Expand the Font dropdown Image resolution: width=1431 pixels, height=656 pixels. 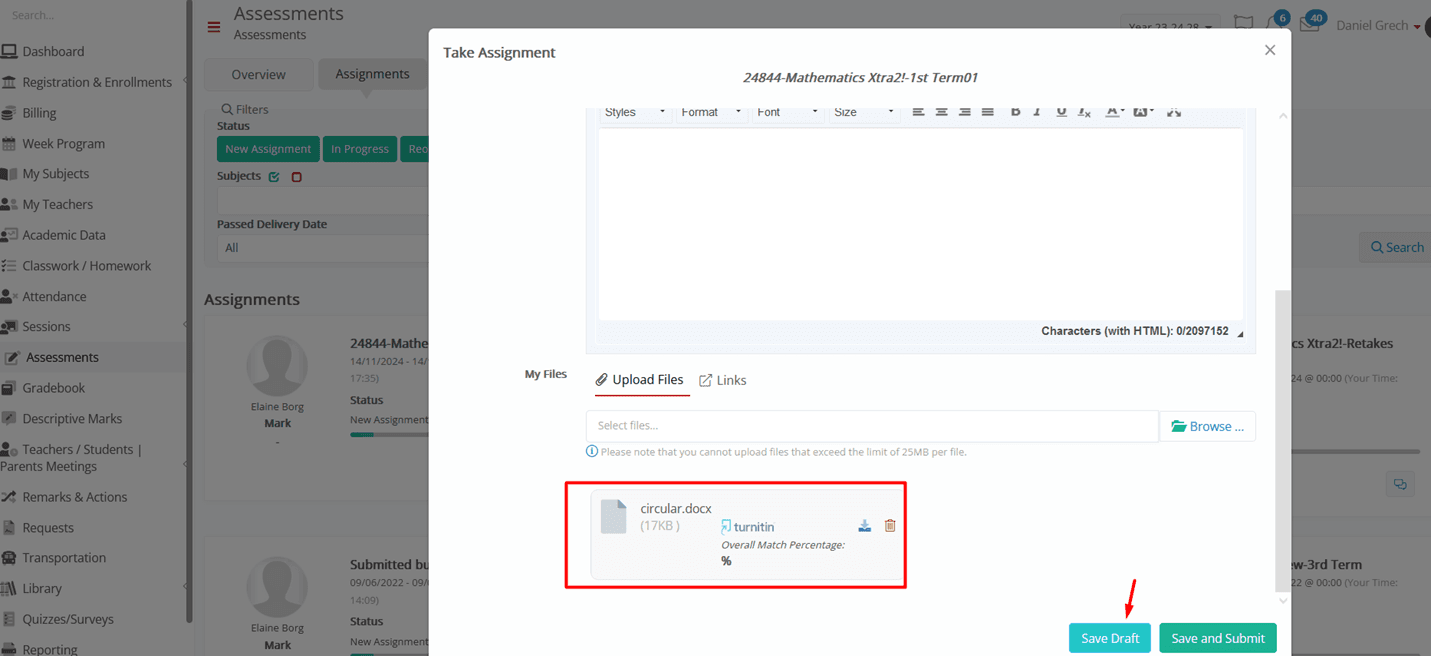787,112
